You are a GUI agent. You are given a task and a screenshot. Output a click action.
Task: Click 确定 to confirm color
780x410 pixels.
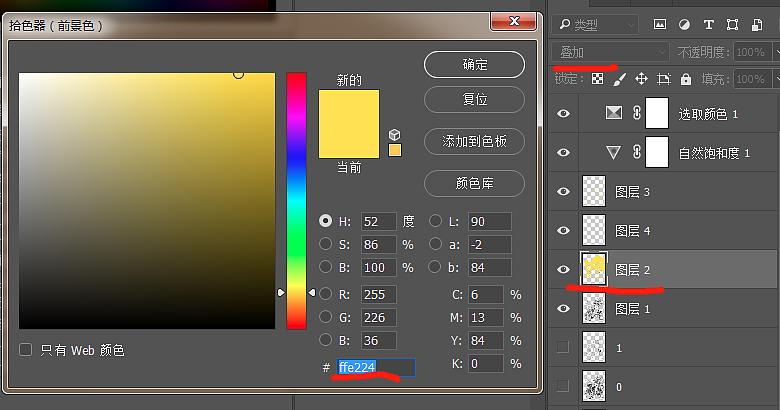click(x=474, y=64)
